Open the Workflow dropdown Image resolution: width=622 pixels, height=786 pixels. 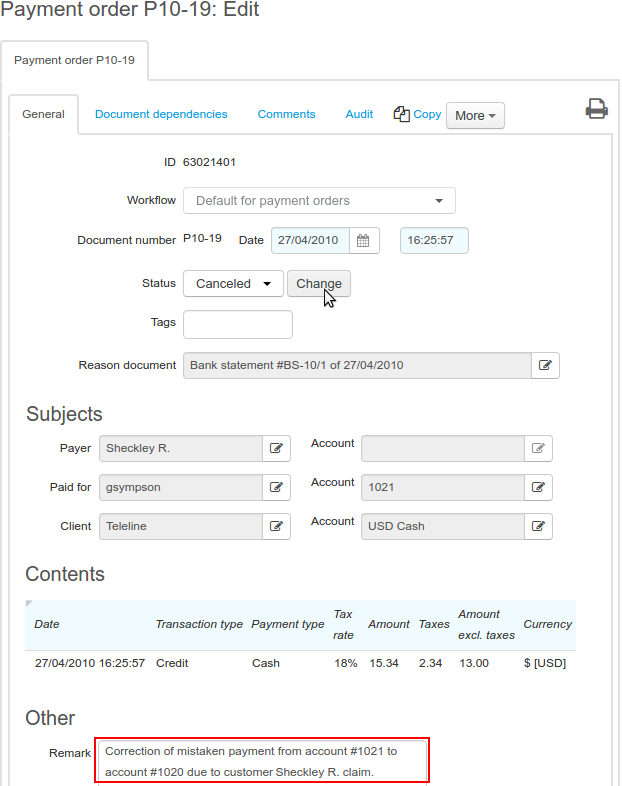319,201
